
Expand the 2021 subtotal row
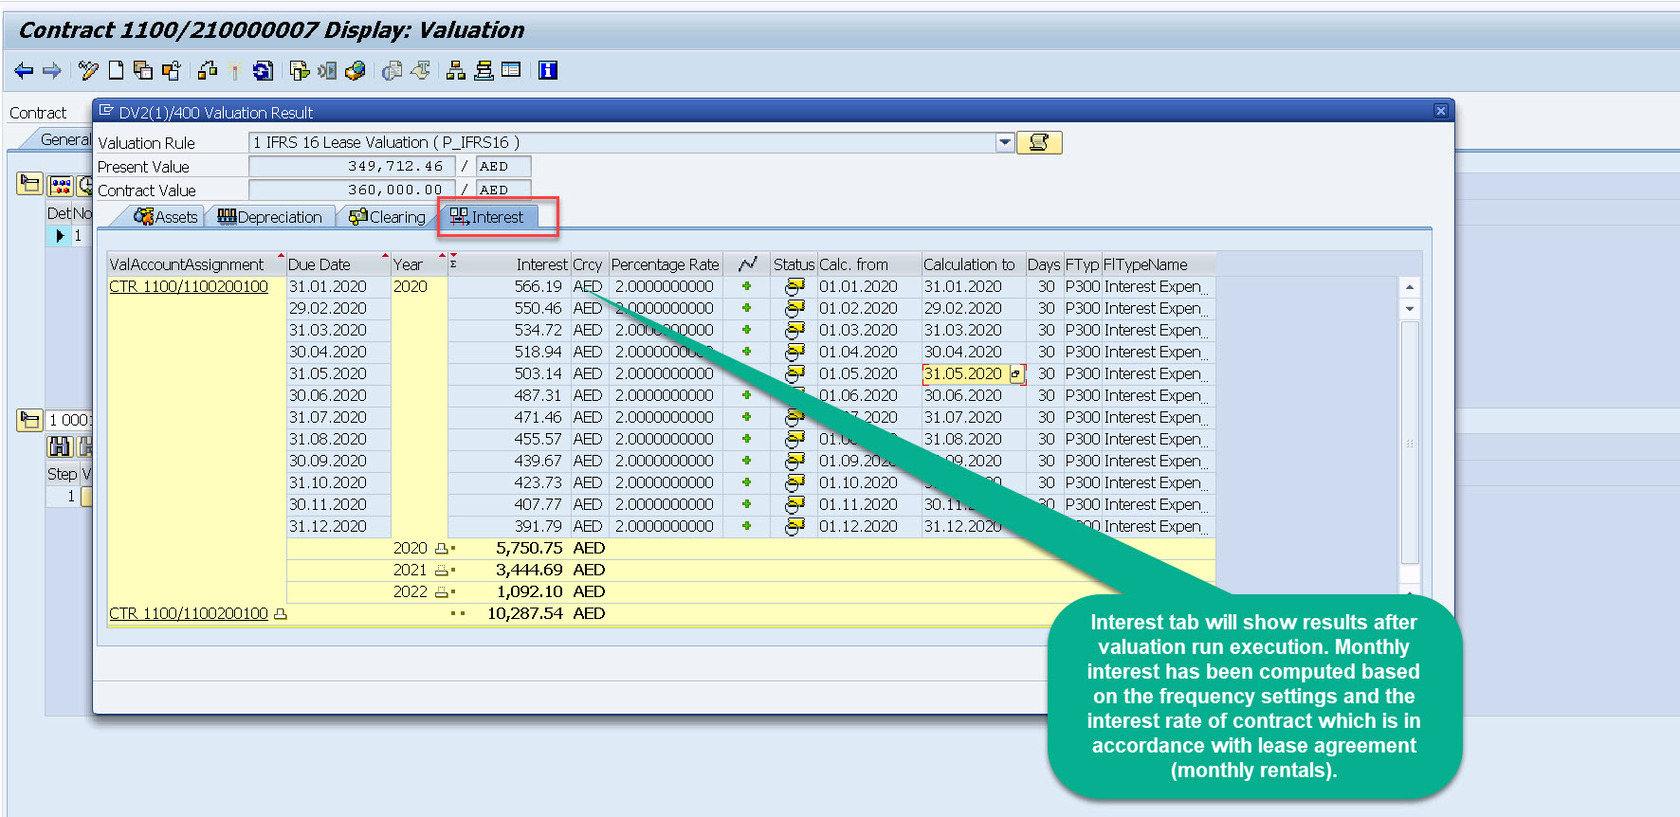click(441, 571)
